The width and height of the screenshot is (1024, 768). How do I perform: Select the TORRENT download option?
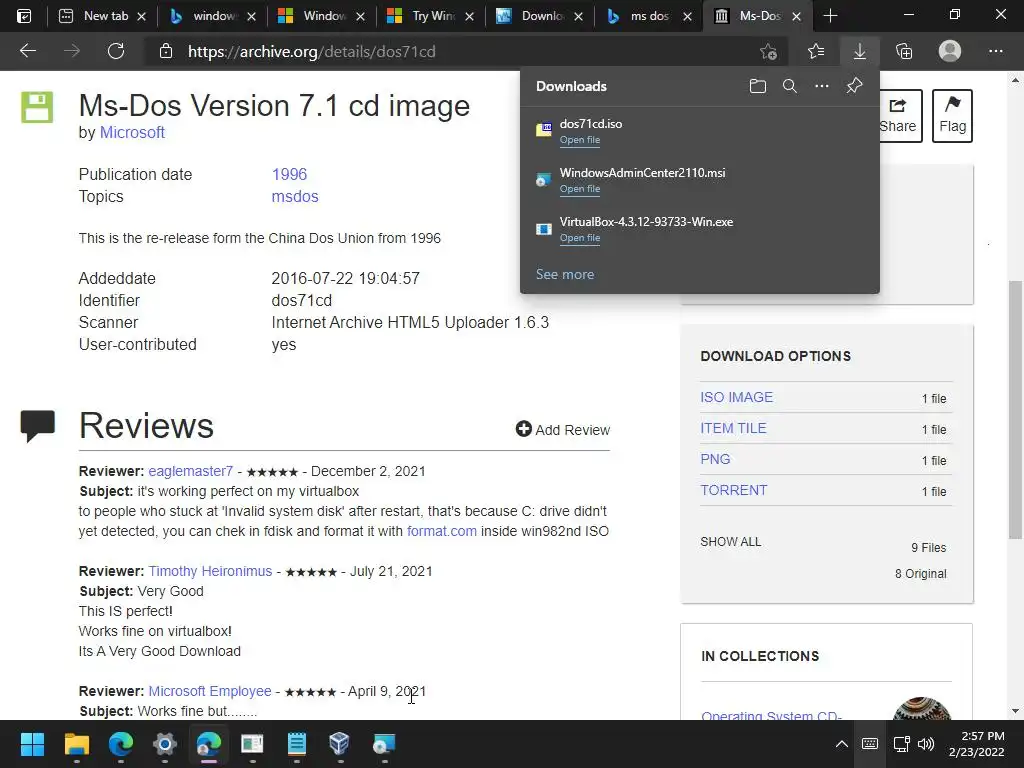(x=733, y=490)
